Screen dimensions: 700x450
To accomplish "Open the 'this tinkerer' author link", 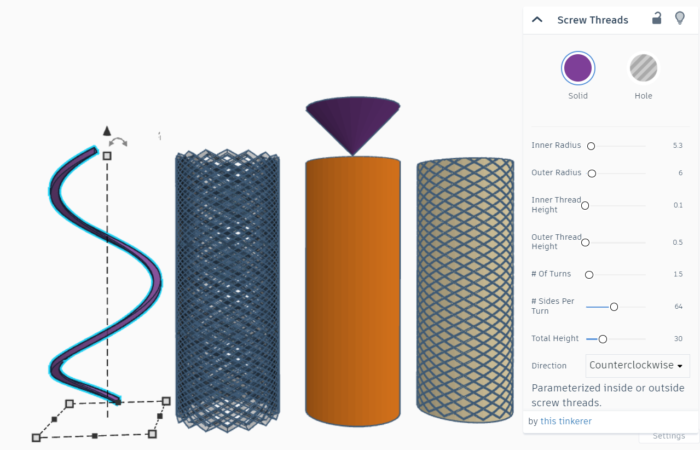I will tap(566, 421).
